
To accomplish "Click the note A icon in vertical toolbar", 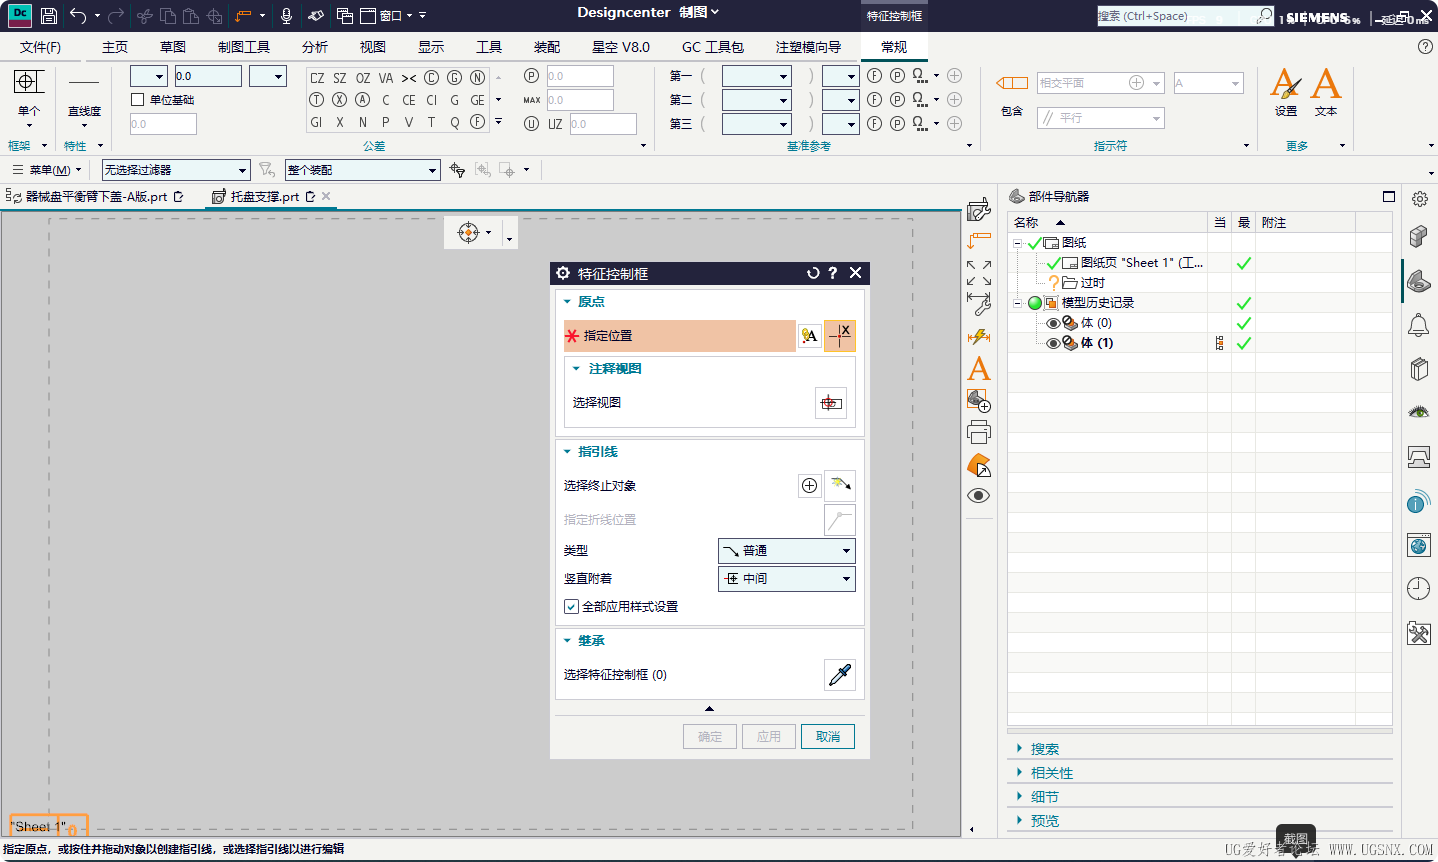I will point(979,368).
